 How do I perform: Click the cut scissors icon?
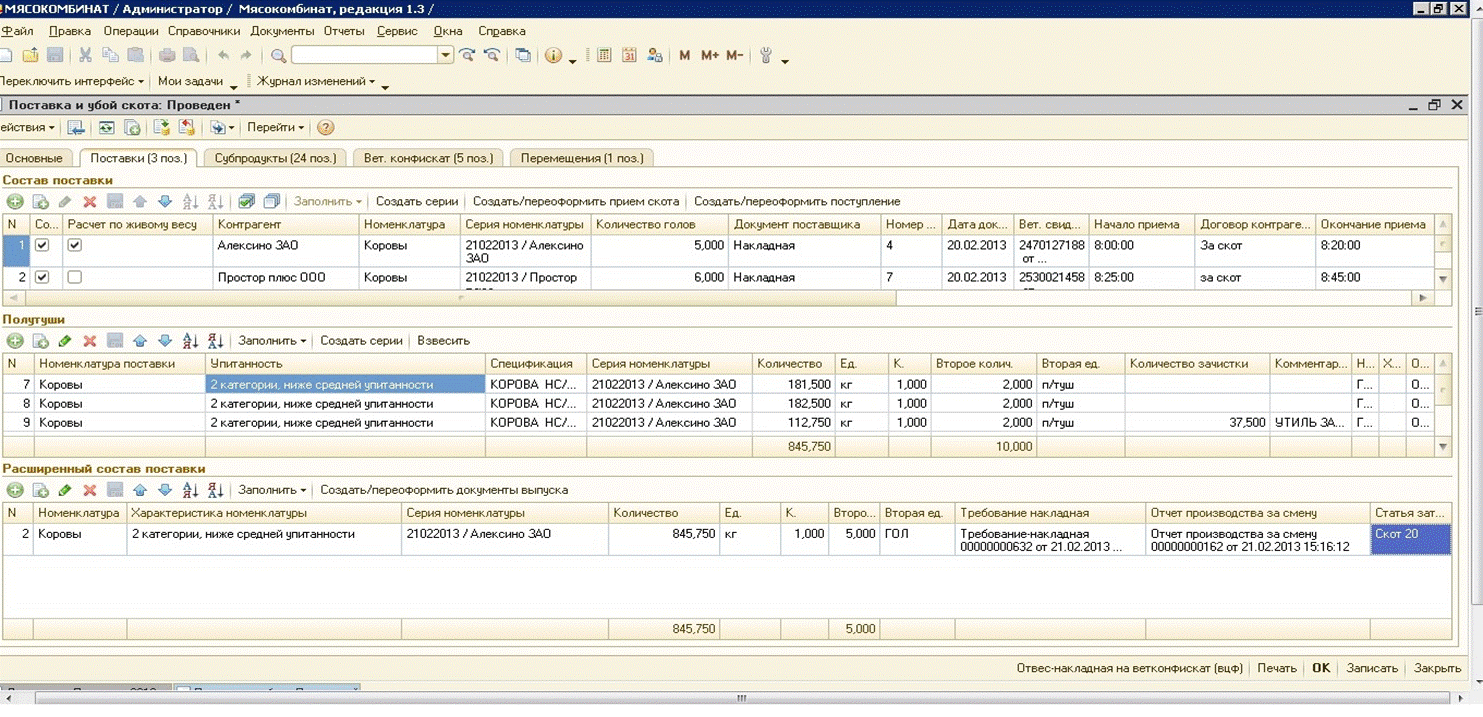tap(86, 56)
